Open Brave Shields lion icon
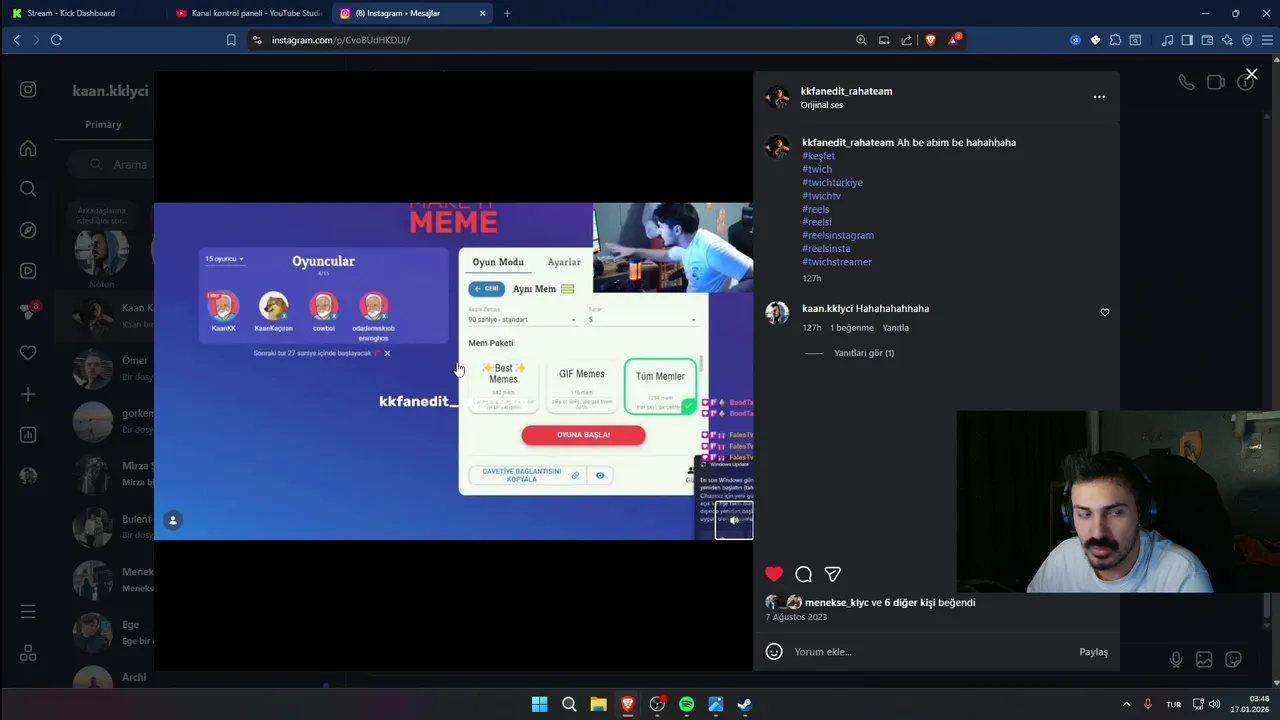 930,40
